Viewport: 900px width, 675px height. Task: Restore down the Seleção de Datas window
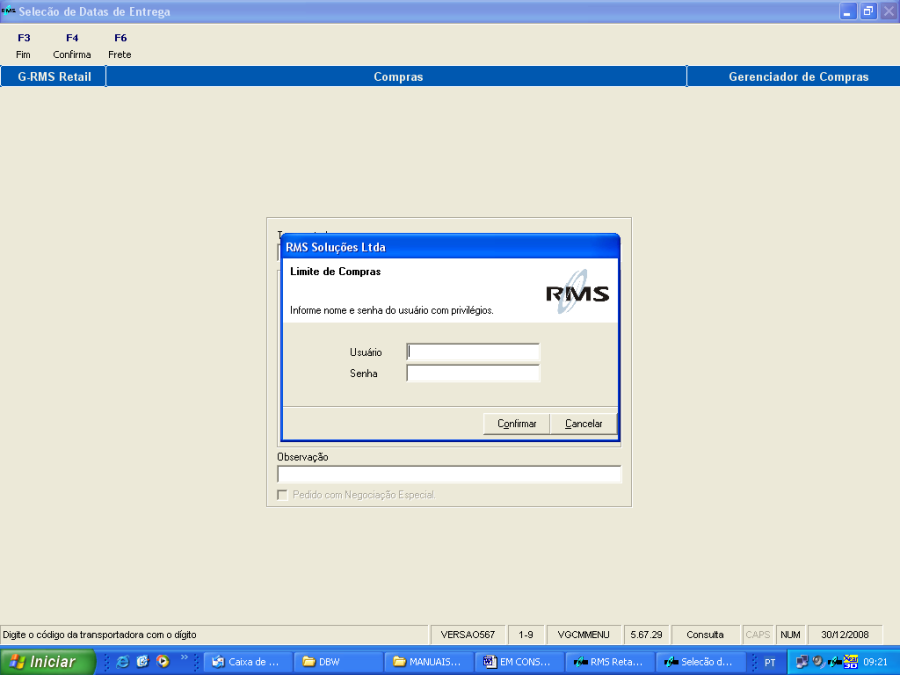point(868,11)
